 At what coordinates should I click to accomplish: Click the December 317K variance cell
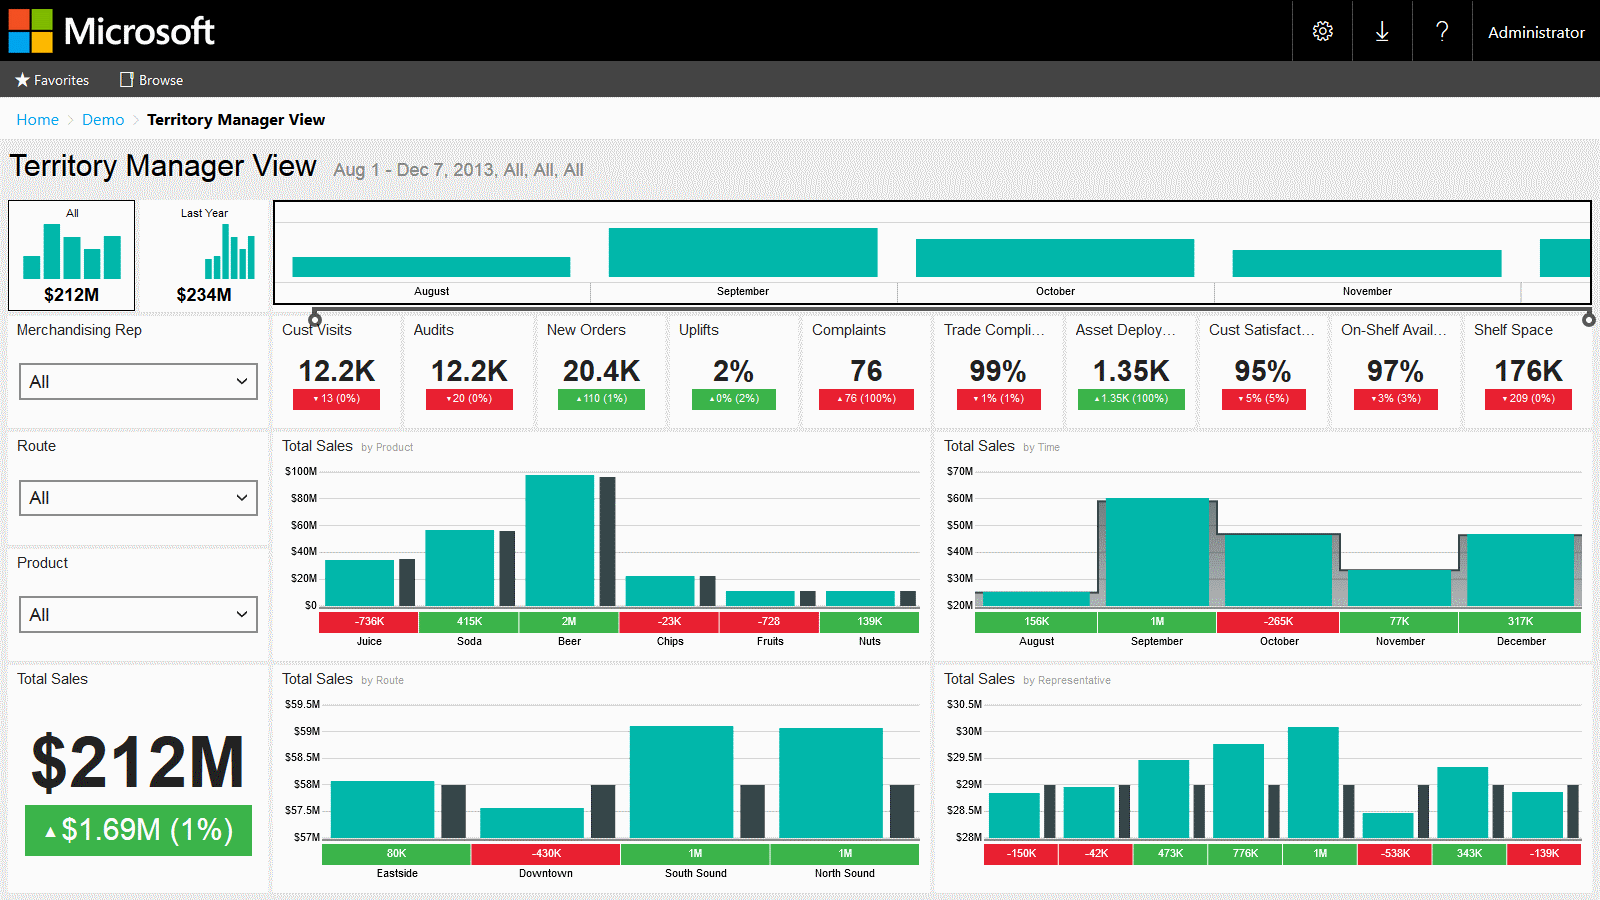(x=1520, y=622)
